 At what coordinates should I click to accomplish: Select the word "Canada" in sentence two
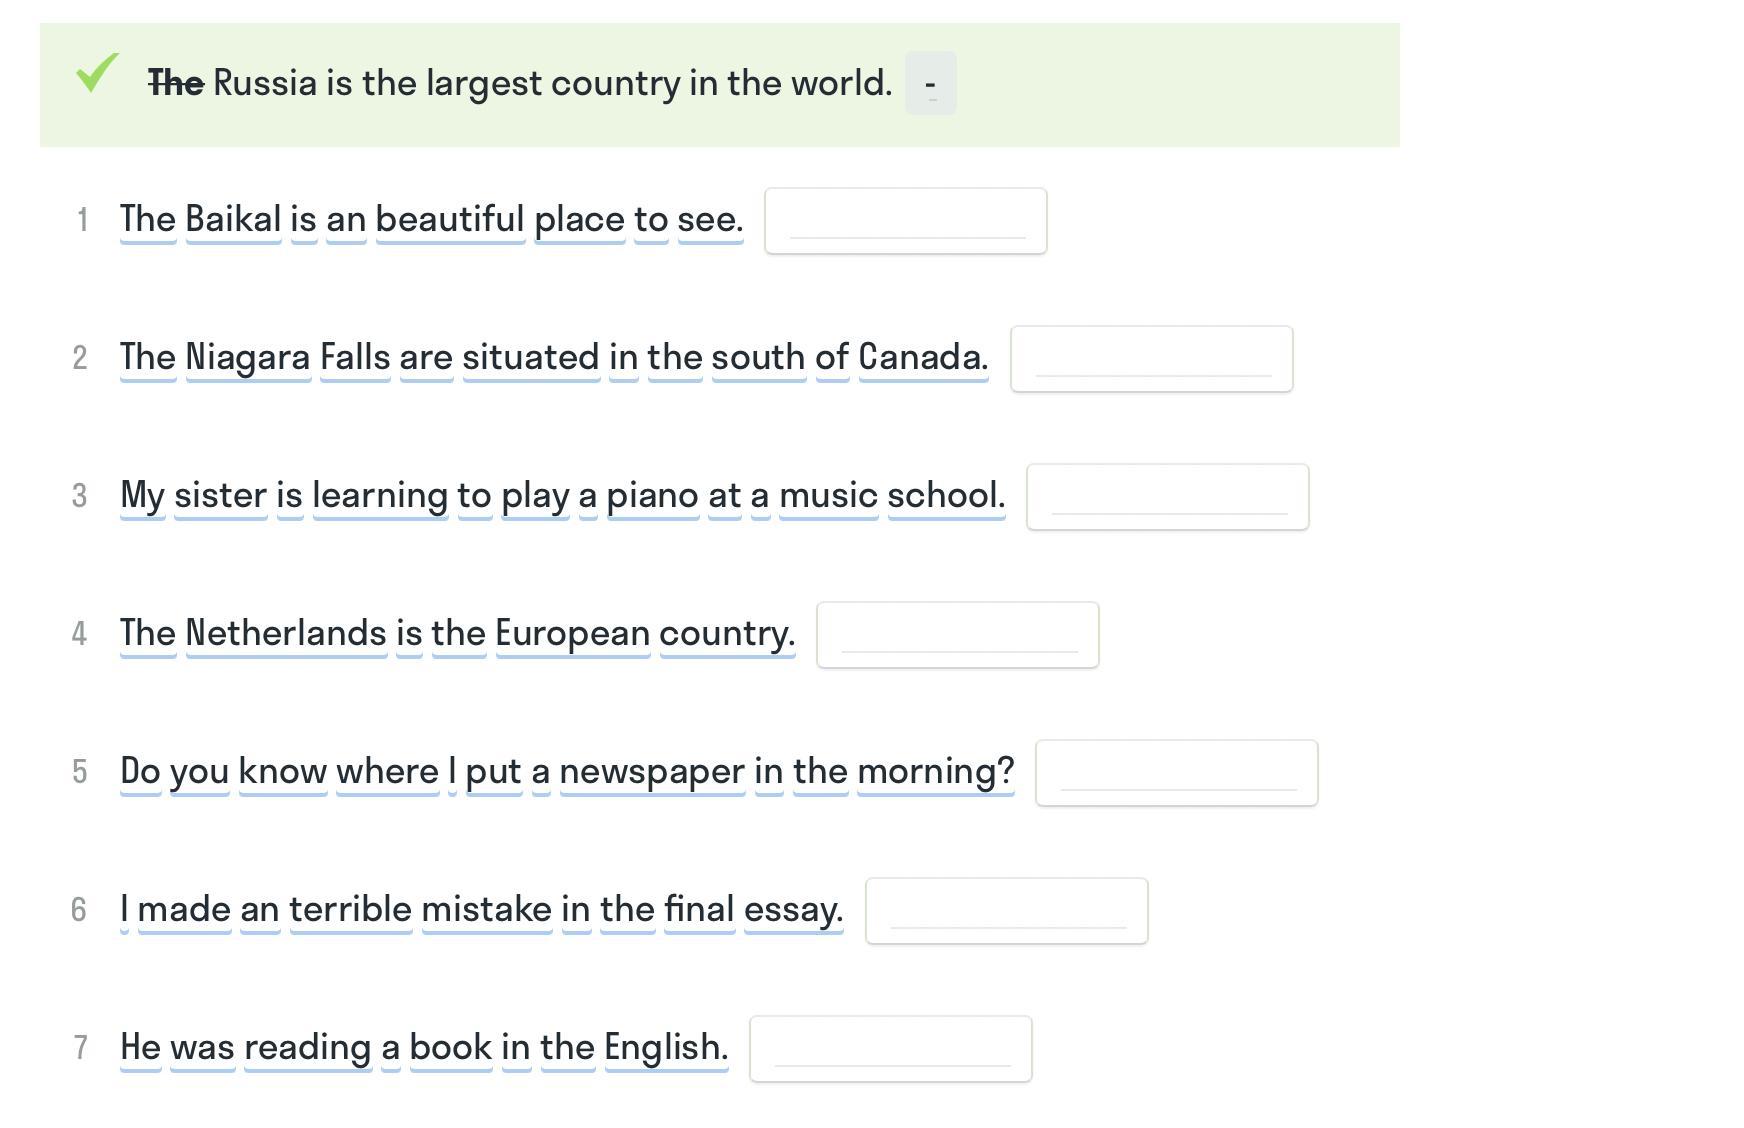(x=922, y=357)
